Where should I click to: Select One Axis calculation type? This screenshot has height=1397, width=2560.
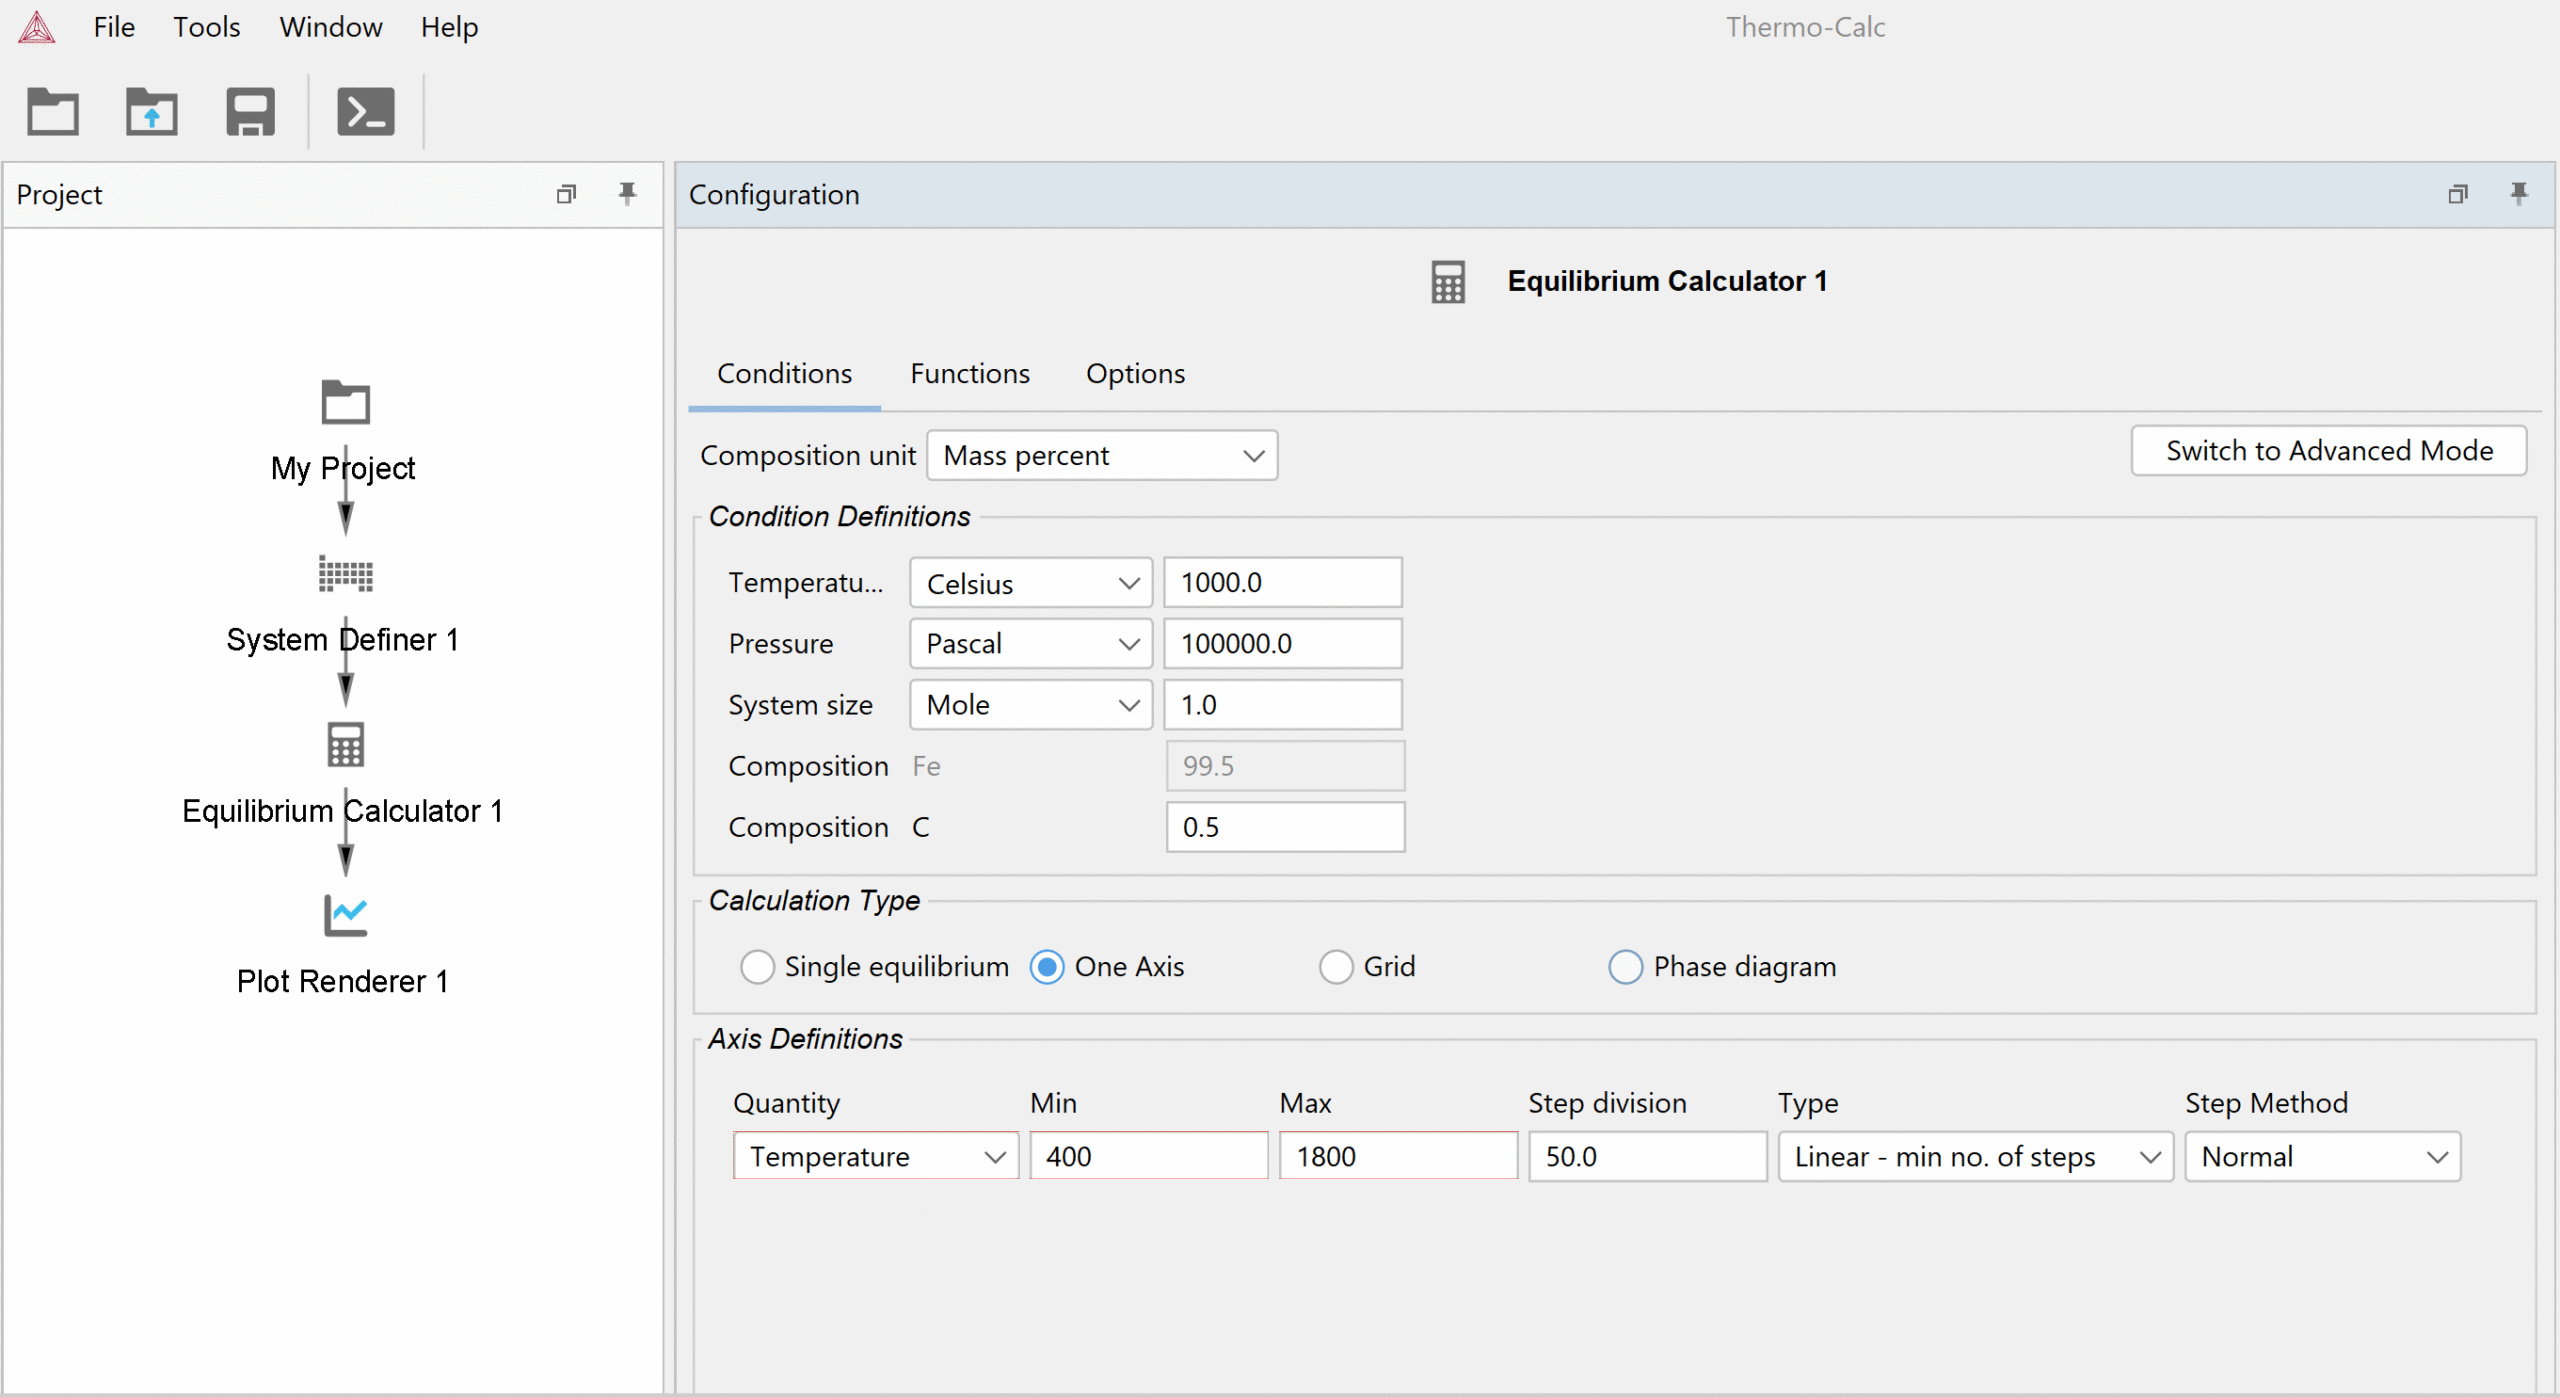pos(1047,967)
